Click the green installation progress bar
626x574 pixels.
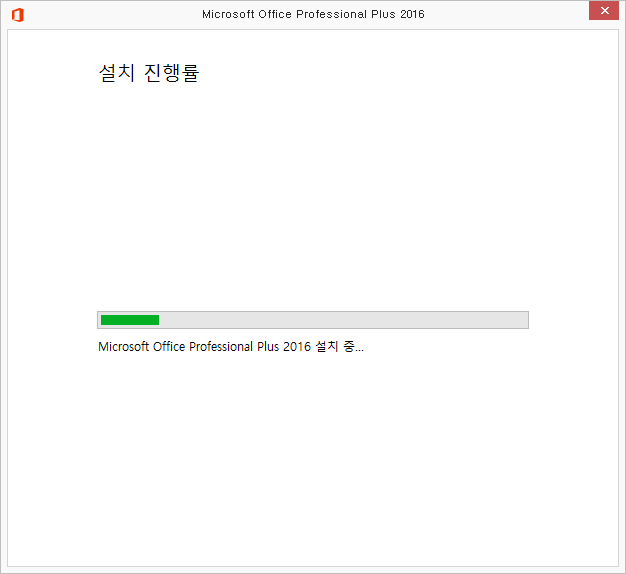coord(313,320)
